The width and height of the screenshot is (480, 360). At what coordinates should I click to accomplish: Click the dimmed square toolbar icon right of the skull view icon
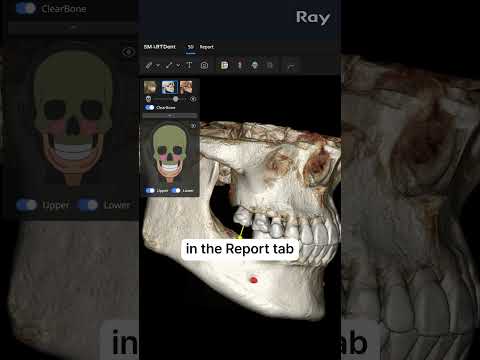(270, 65)
